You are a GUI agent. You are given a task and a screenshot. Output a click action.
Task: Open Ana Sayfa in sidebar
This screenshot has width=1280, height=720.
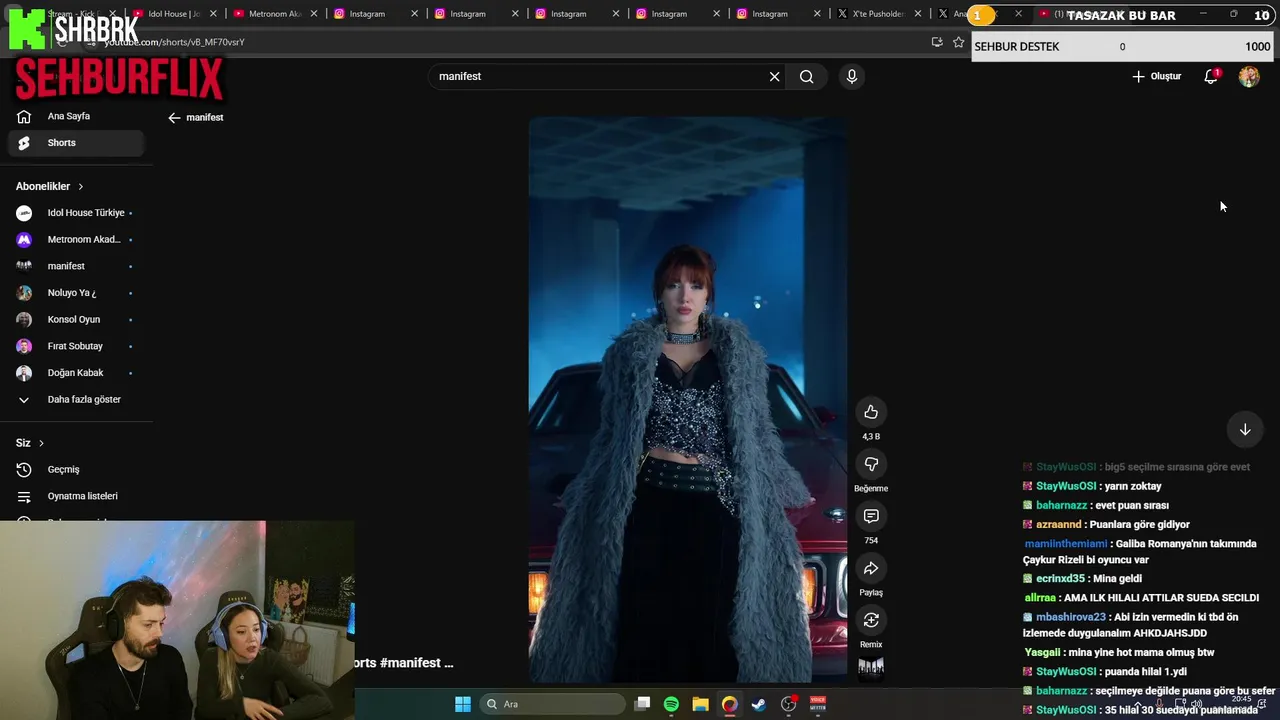(x=76, y=116)
